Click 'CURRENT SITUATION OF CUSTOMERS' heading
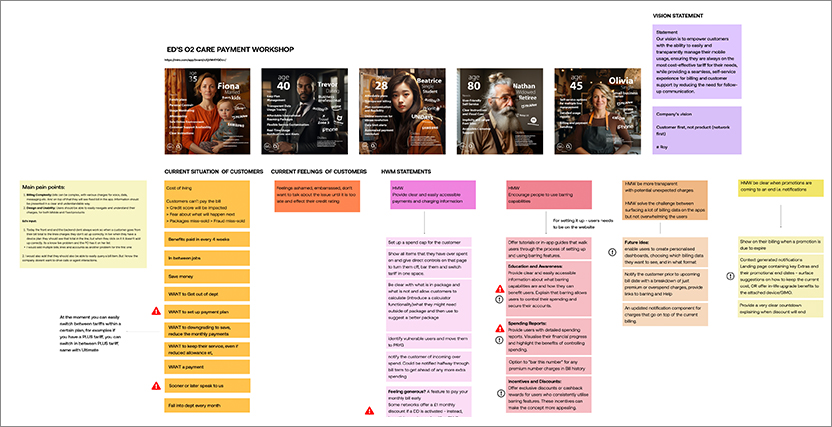 pos(214,171)
